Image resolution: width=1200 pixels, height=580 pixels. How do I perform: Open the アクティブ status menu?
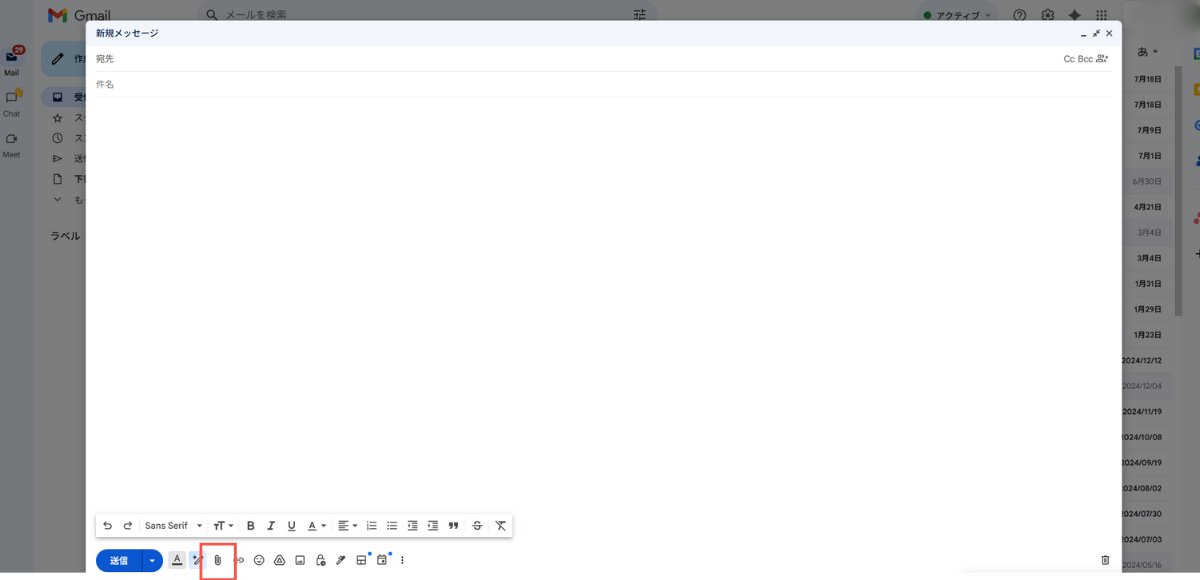pyautogui.click(x=958, y=15)
